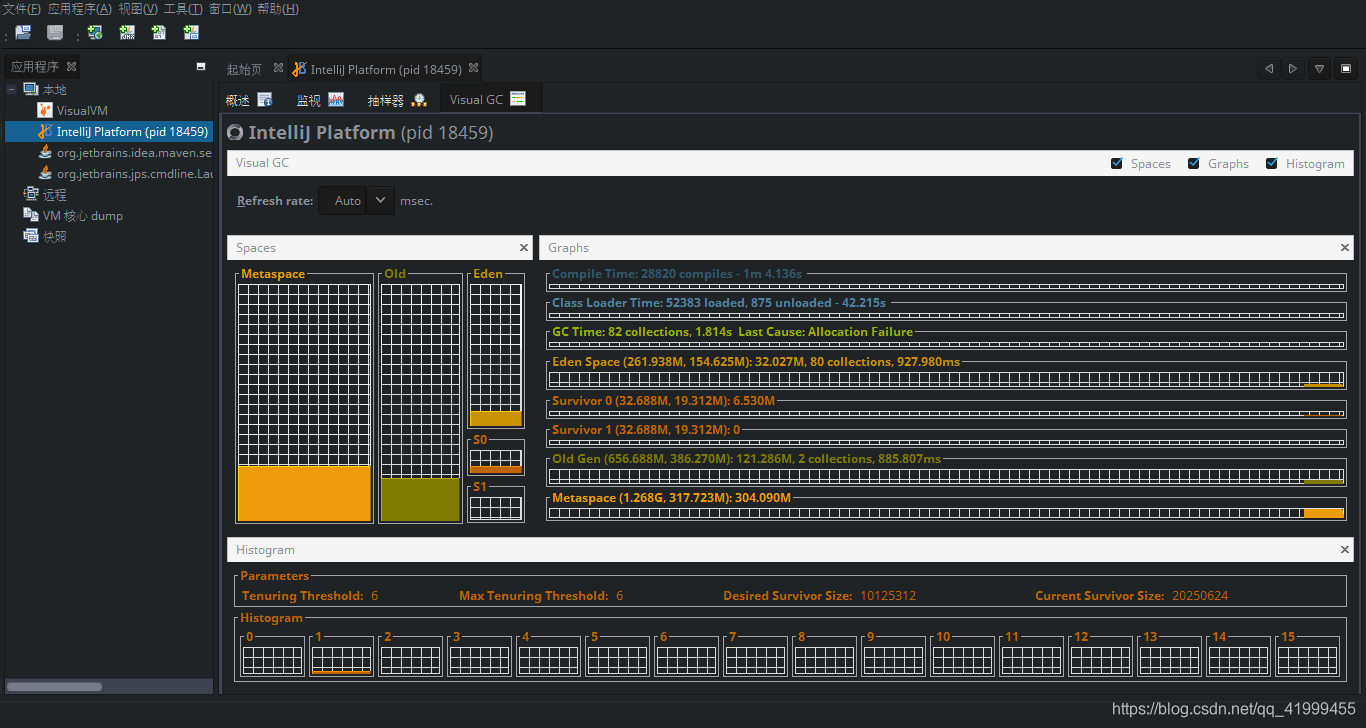The width and height of the screenshot is (1366, 728).
Task: Click the Visual GC tab icon
Action: point(518,99)
